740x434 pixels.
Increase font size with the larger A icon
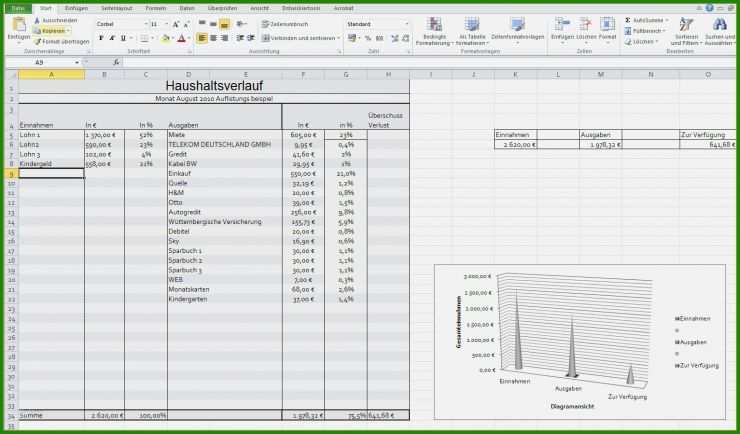pos(176,24)
